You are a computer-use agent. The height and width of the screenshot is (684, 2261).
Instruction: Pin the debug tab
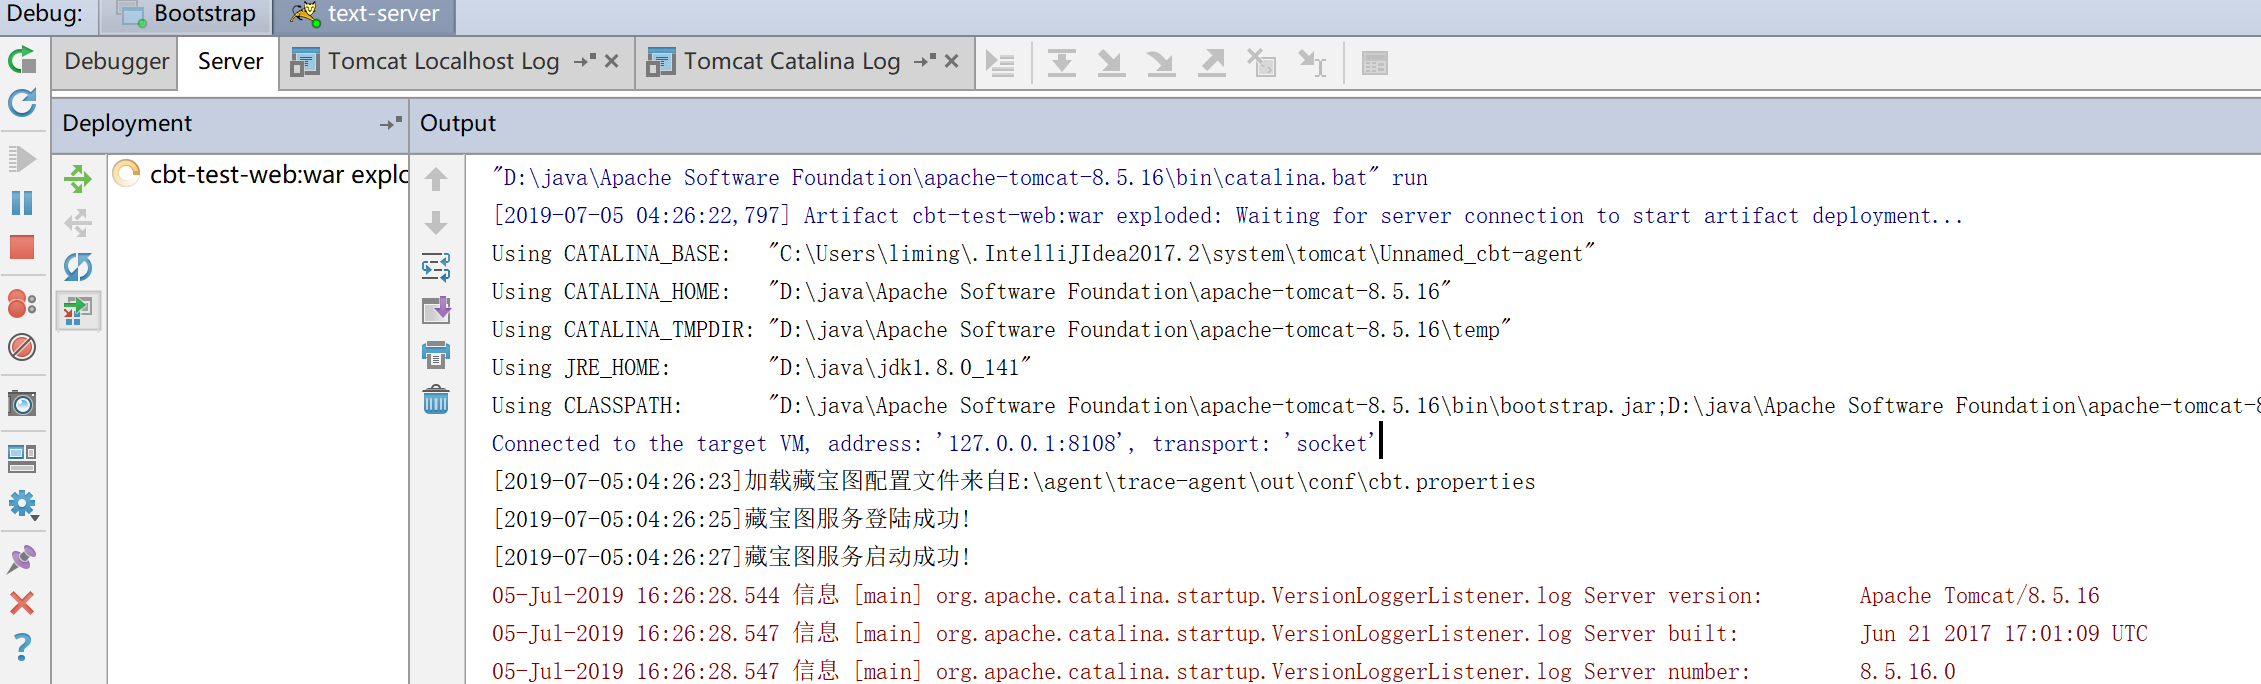(22, 559)
